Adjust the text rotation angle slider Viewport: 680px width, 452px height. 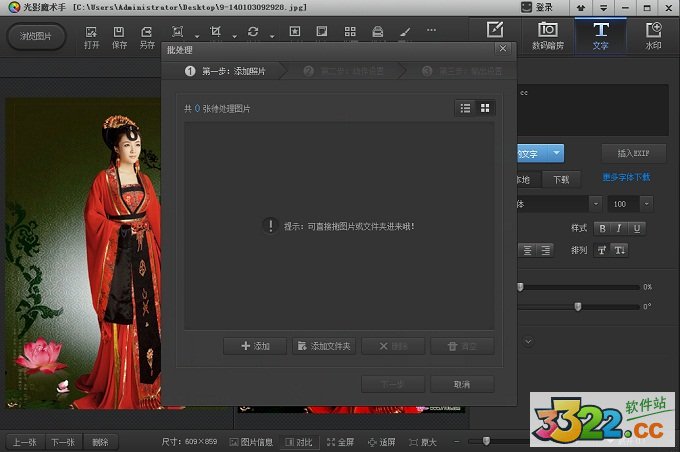coord(577,306)
